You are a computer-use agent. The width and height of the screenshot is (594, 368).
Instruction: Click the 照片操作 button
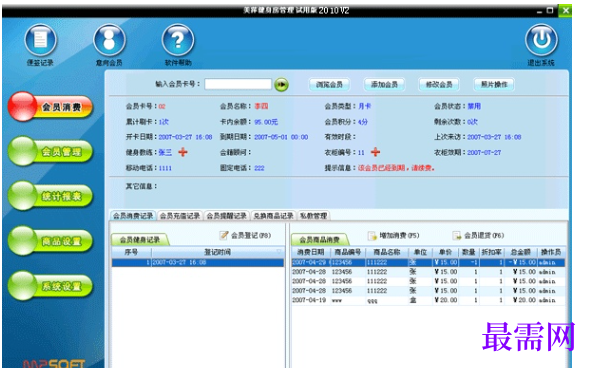[x=494, y=84]
